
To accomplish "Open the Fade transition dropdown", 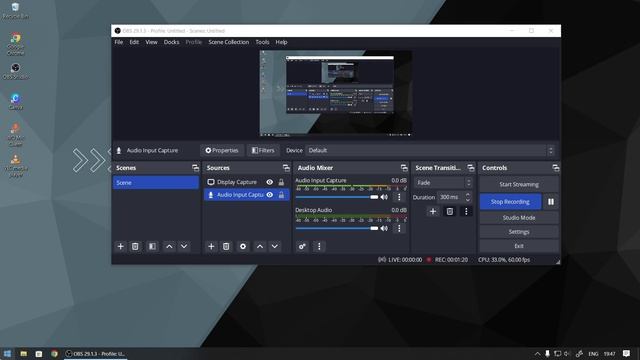I will 443,182.
